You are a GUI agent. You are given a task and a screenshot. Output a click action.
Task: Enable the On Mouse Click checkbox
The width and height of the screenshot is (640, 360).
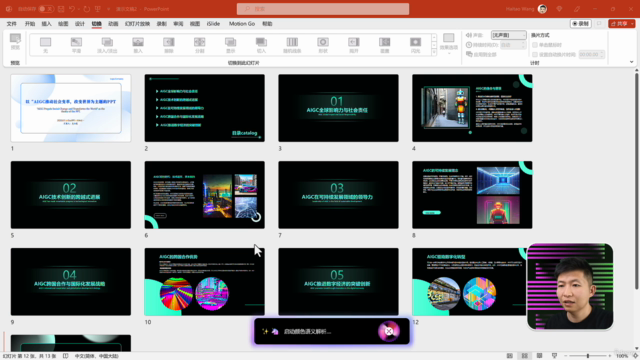coord(535,45)
